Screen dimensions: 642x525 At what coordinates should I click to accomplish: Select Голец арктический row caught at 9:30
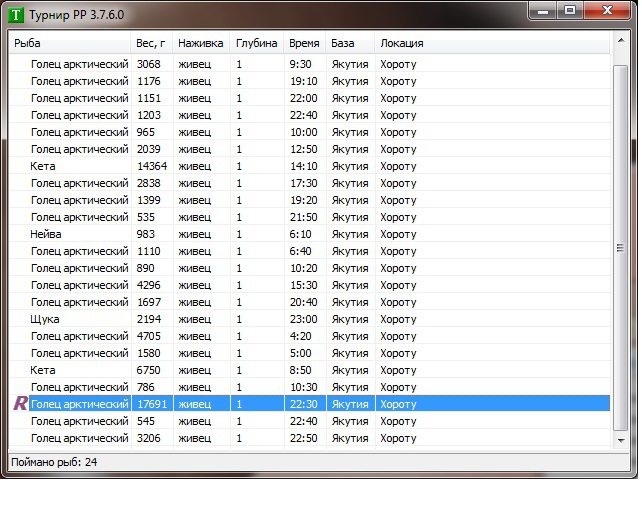coord(80,64)
